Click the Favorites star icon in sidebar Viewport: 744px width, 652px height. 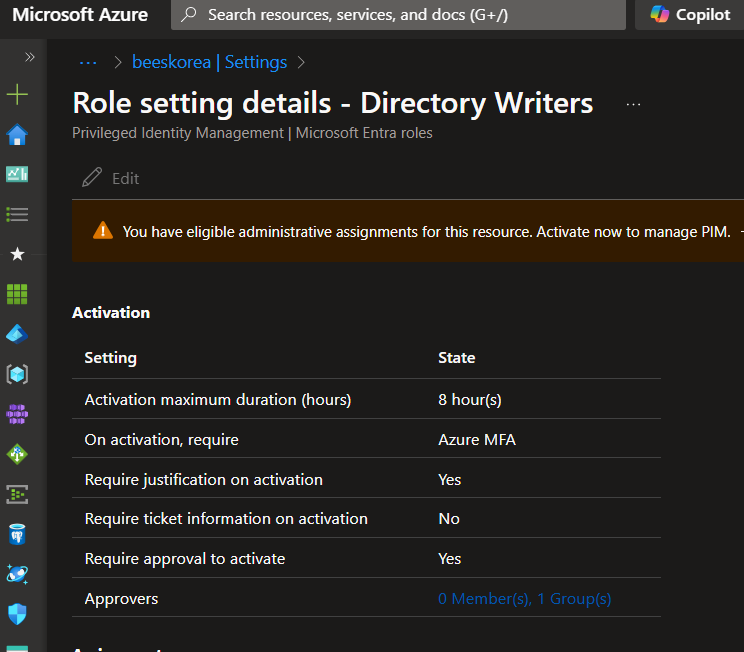click(18, 254)
